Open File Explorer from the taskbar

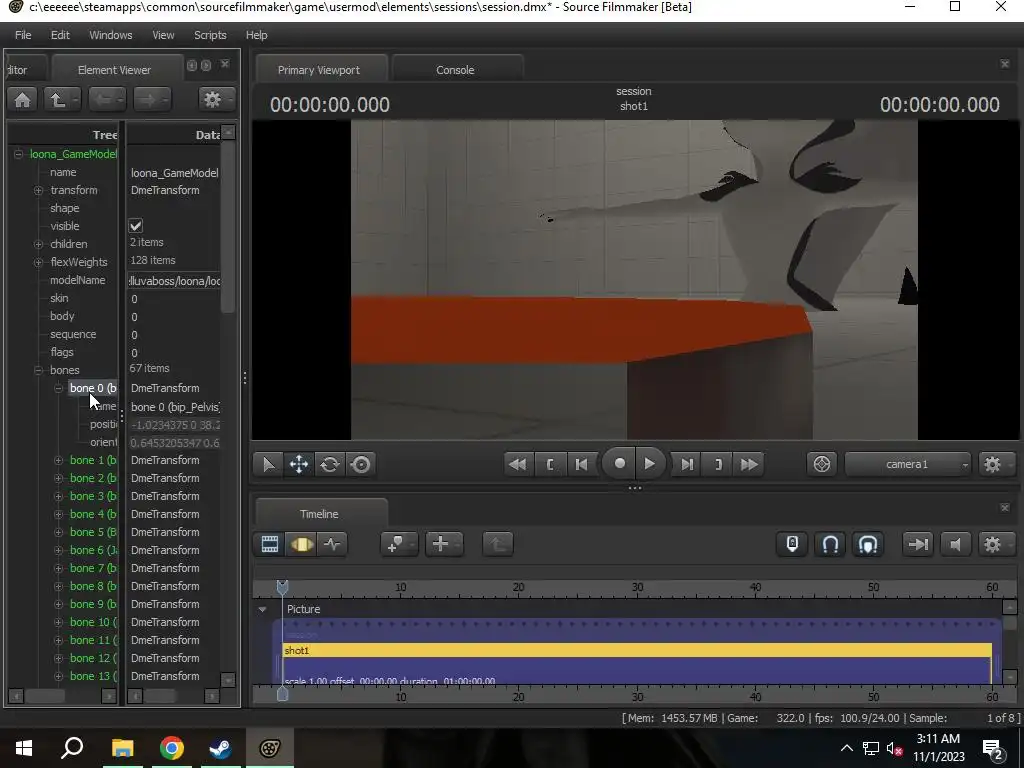(x=122, y=748)
